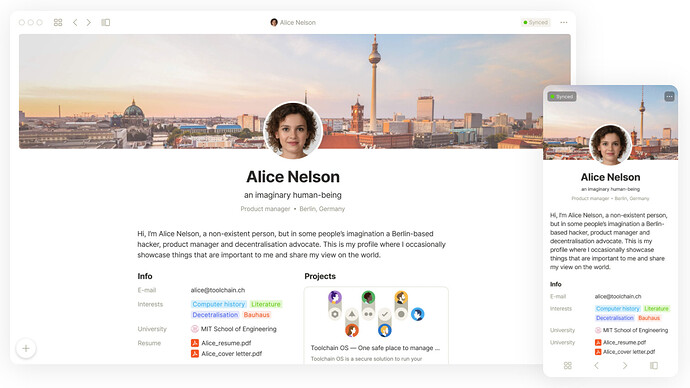The height and width of the screenshot is (388, 690).
Task: Tap the grid icon in mobile bottom bar
Action: pos(568,366)
